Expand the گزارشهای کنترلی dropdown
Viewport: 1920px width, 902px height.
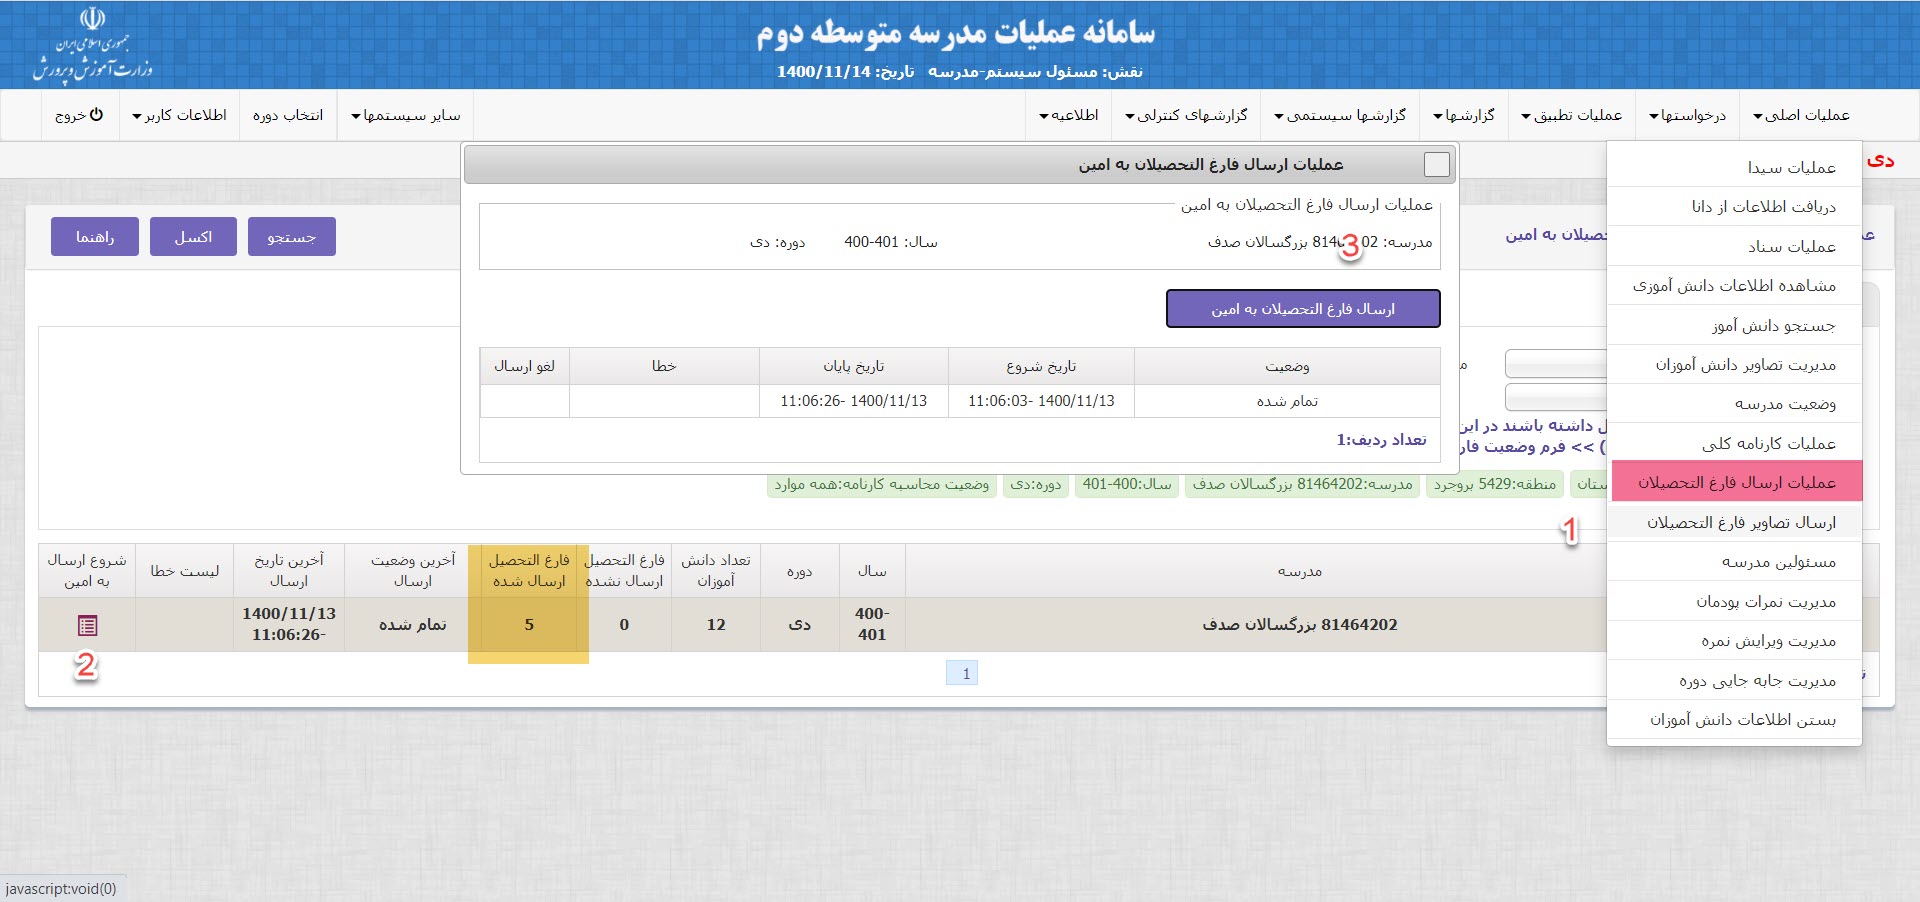coord(1186,115)
